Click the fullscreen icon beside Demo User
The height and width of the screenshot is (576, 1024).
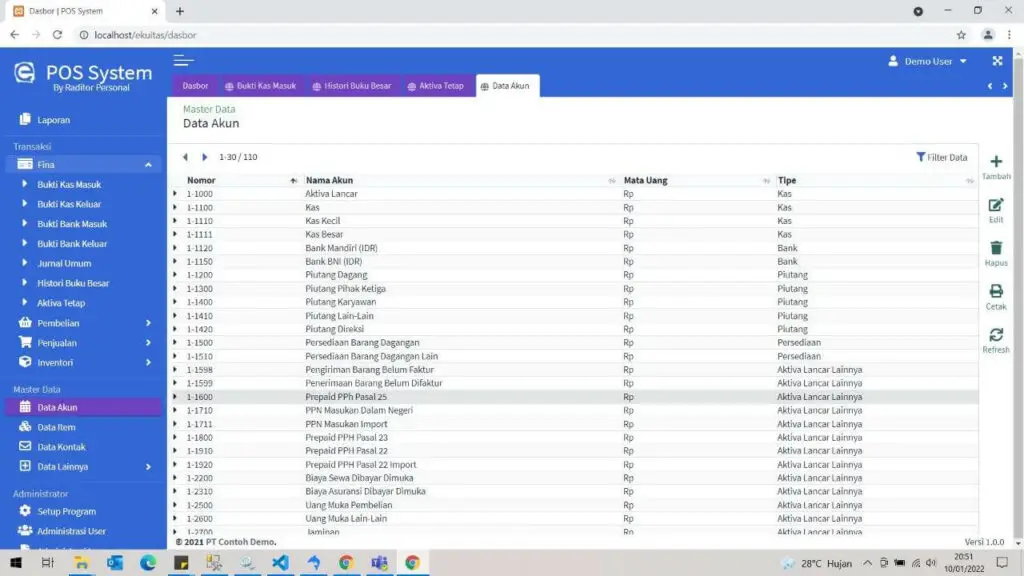(x=996, y=61)
